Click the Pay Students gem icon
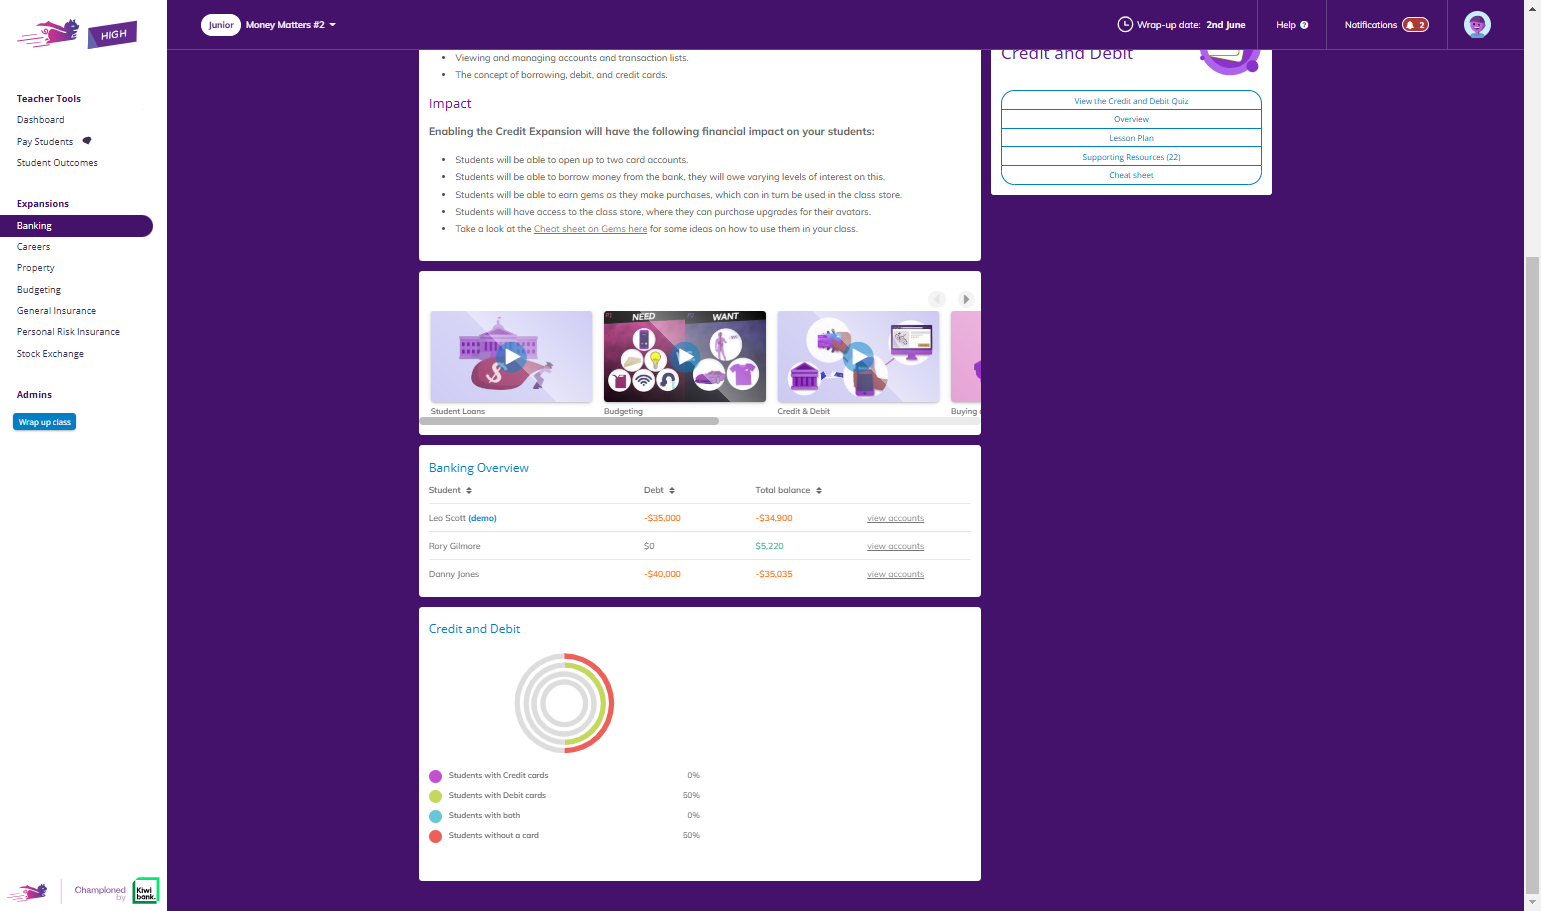Viewport: 1541px width, 911px height. (87, 141)
